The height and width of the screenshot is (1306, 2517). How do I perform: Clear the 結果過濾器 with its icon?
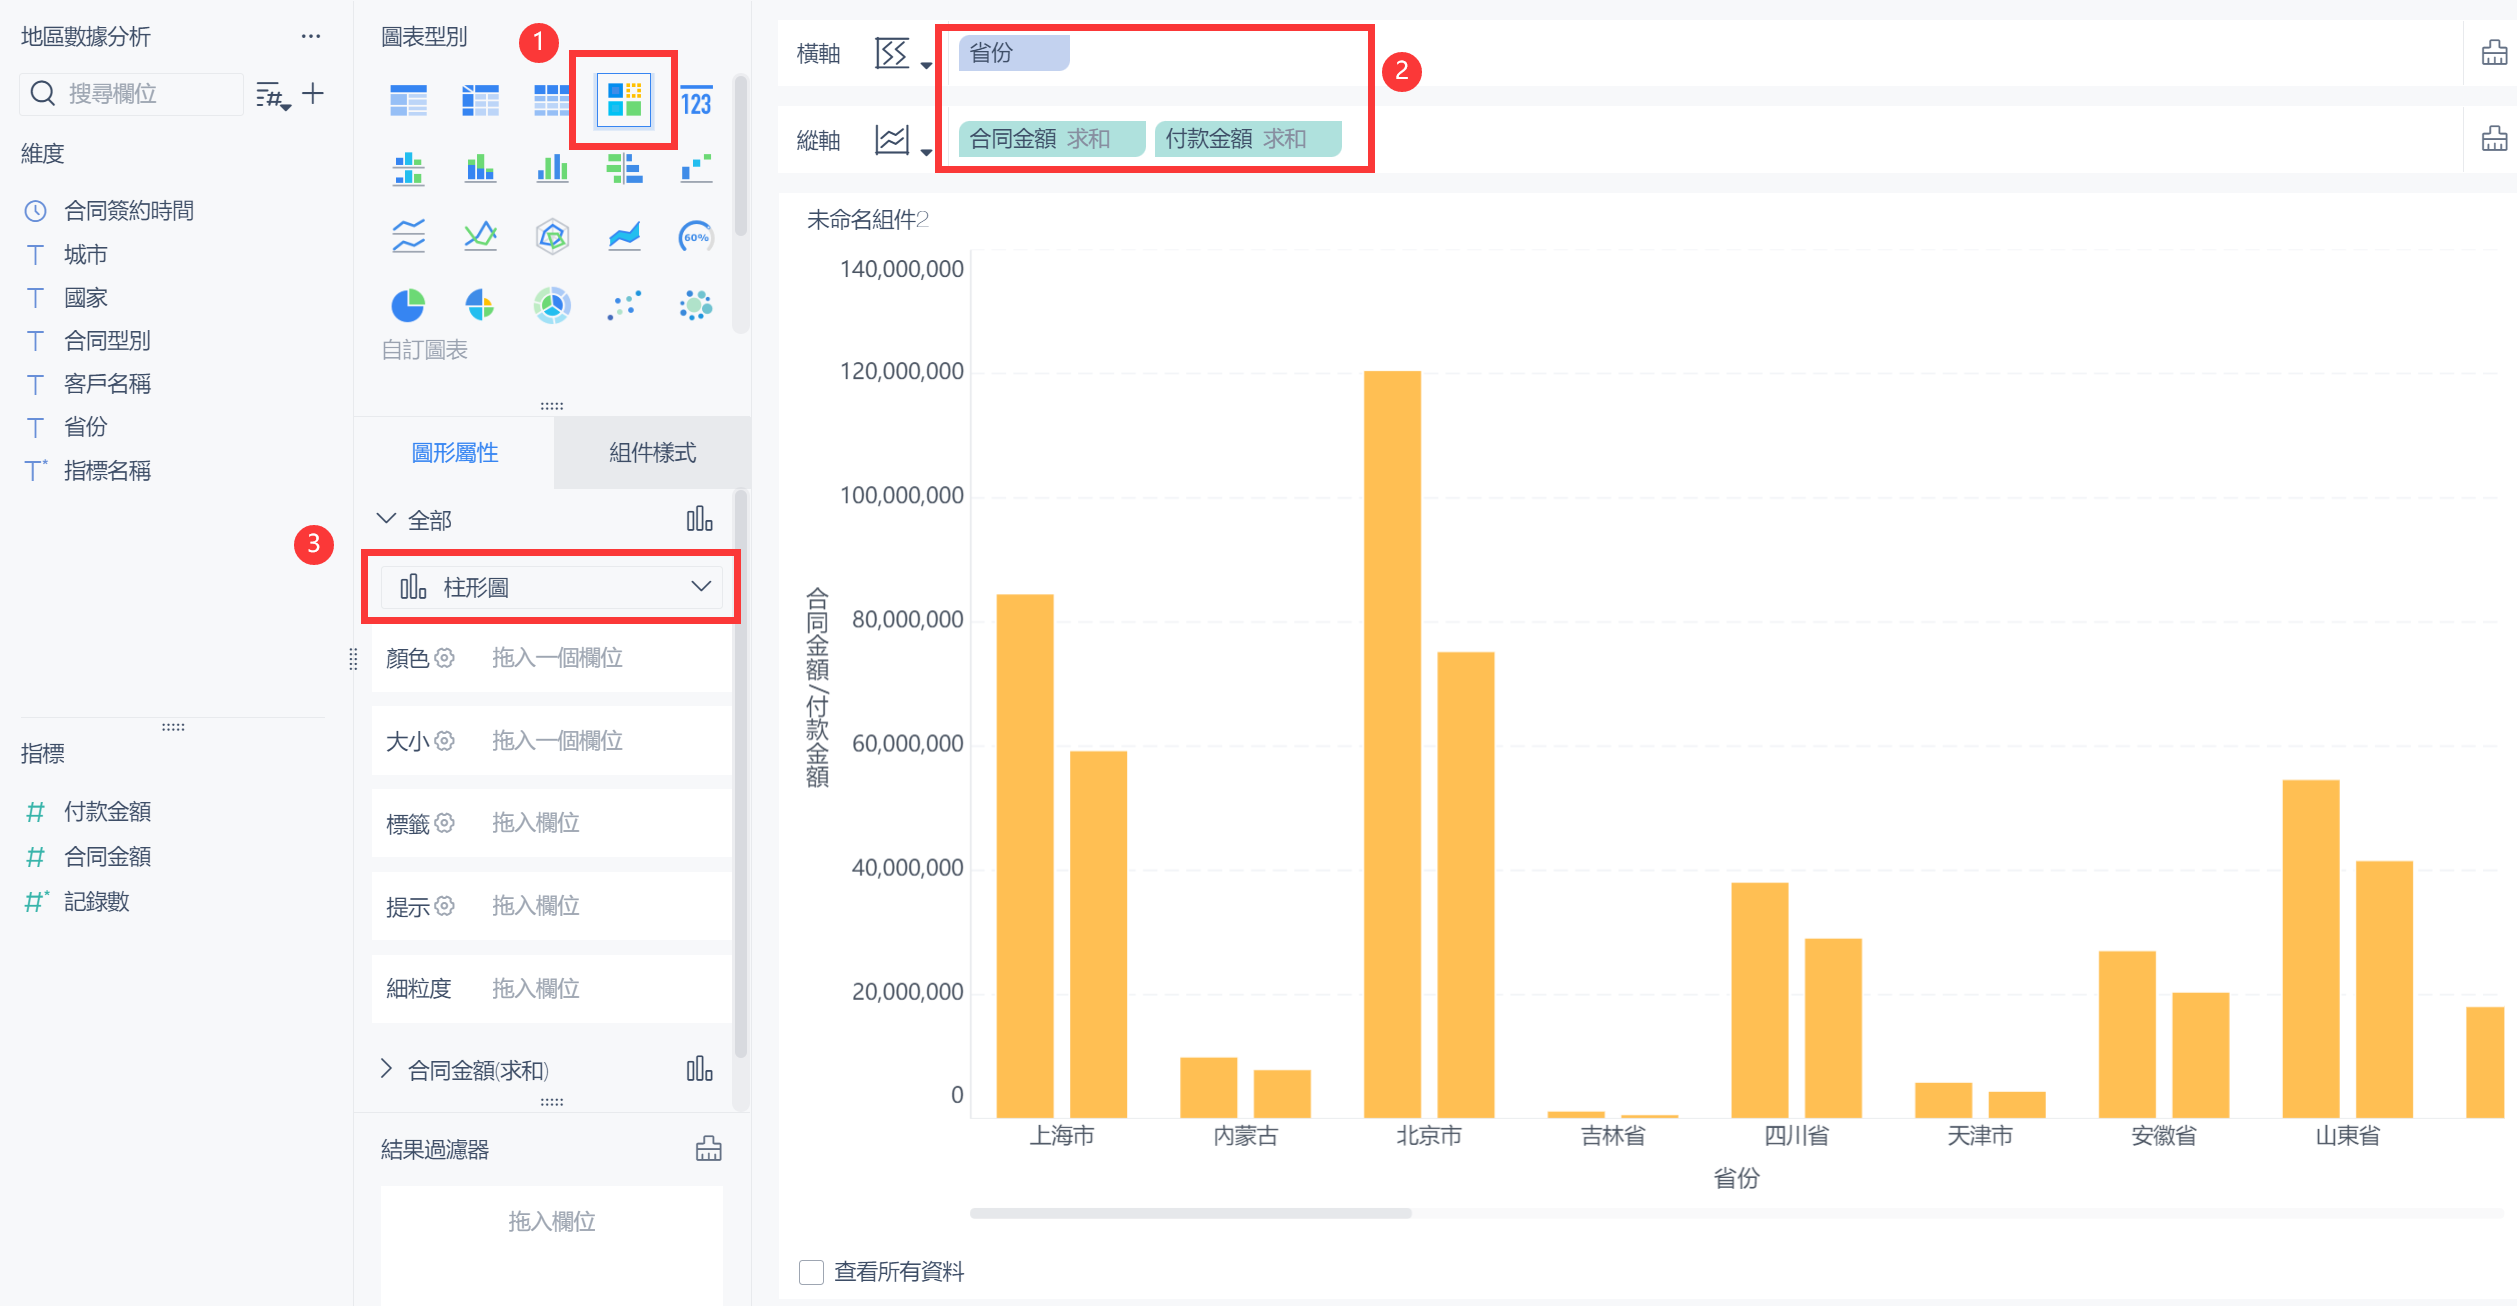708,1149
